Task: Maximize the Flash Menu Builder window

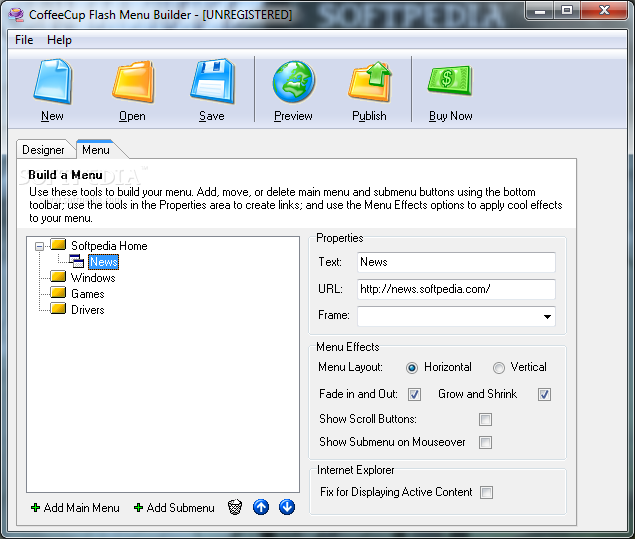Action: (567, 10)
